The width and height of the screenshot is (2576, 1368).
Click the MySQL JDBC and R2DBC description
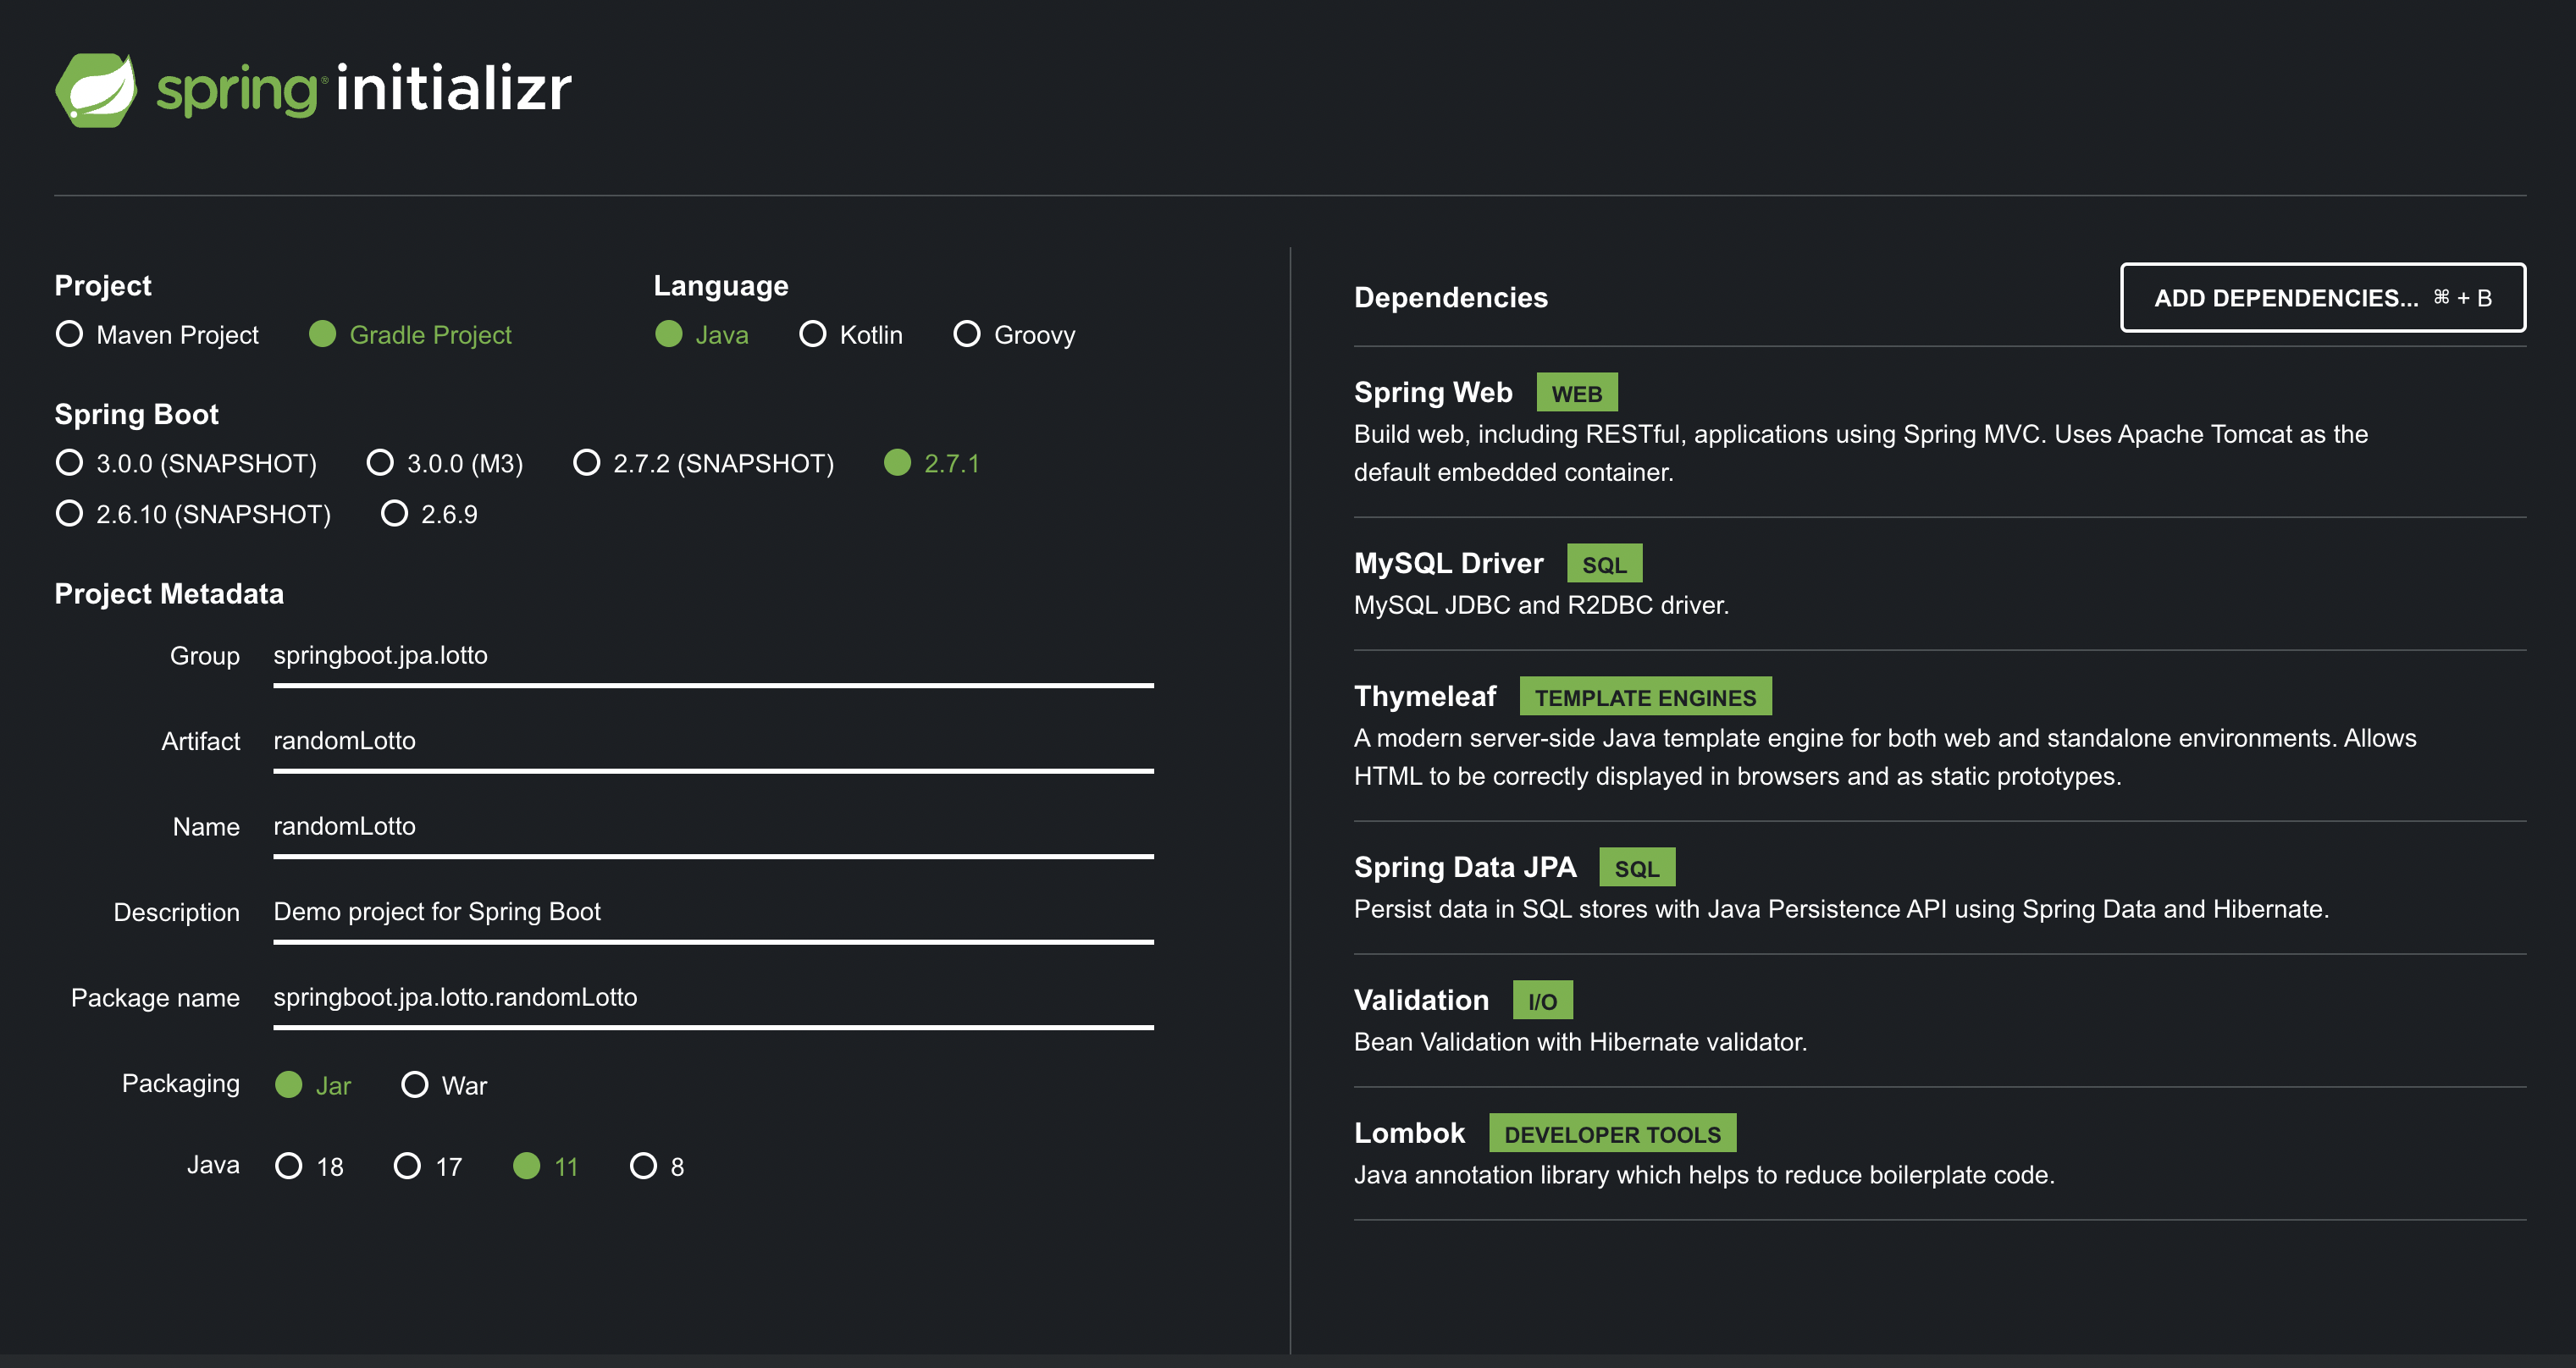tap(1541, 605)
